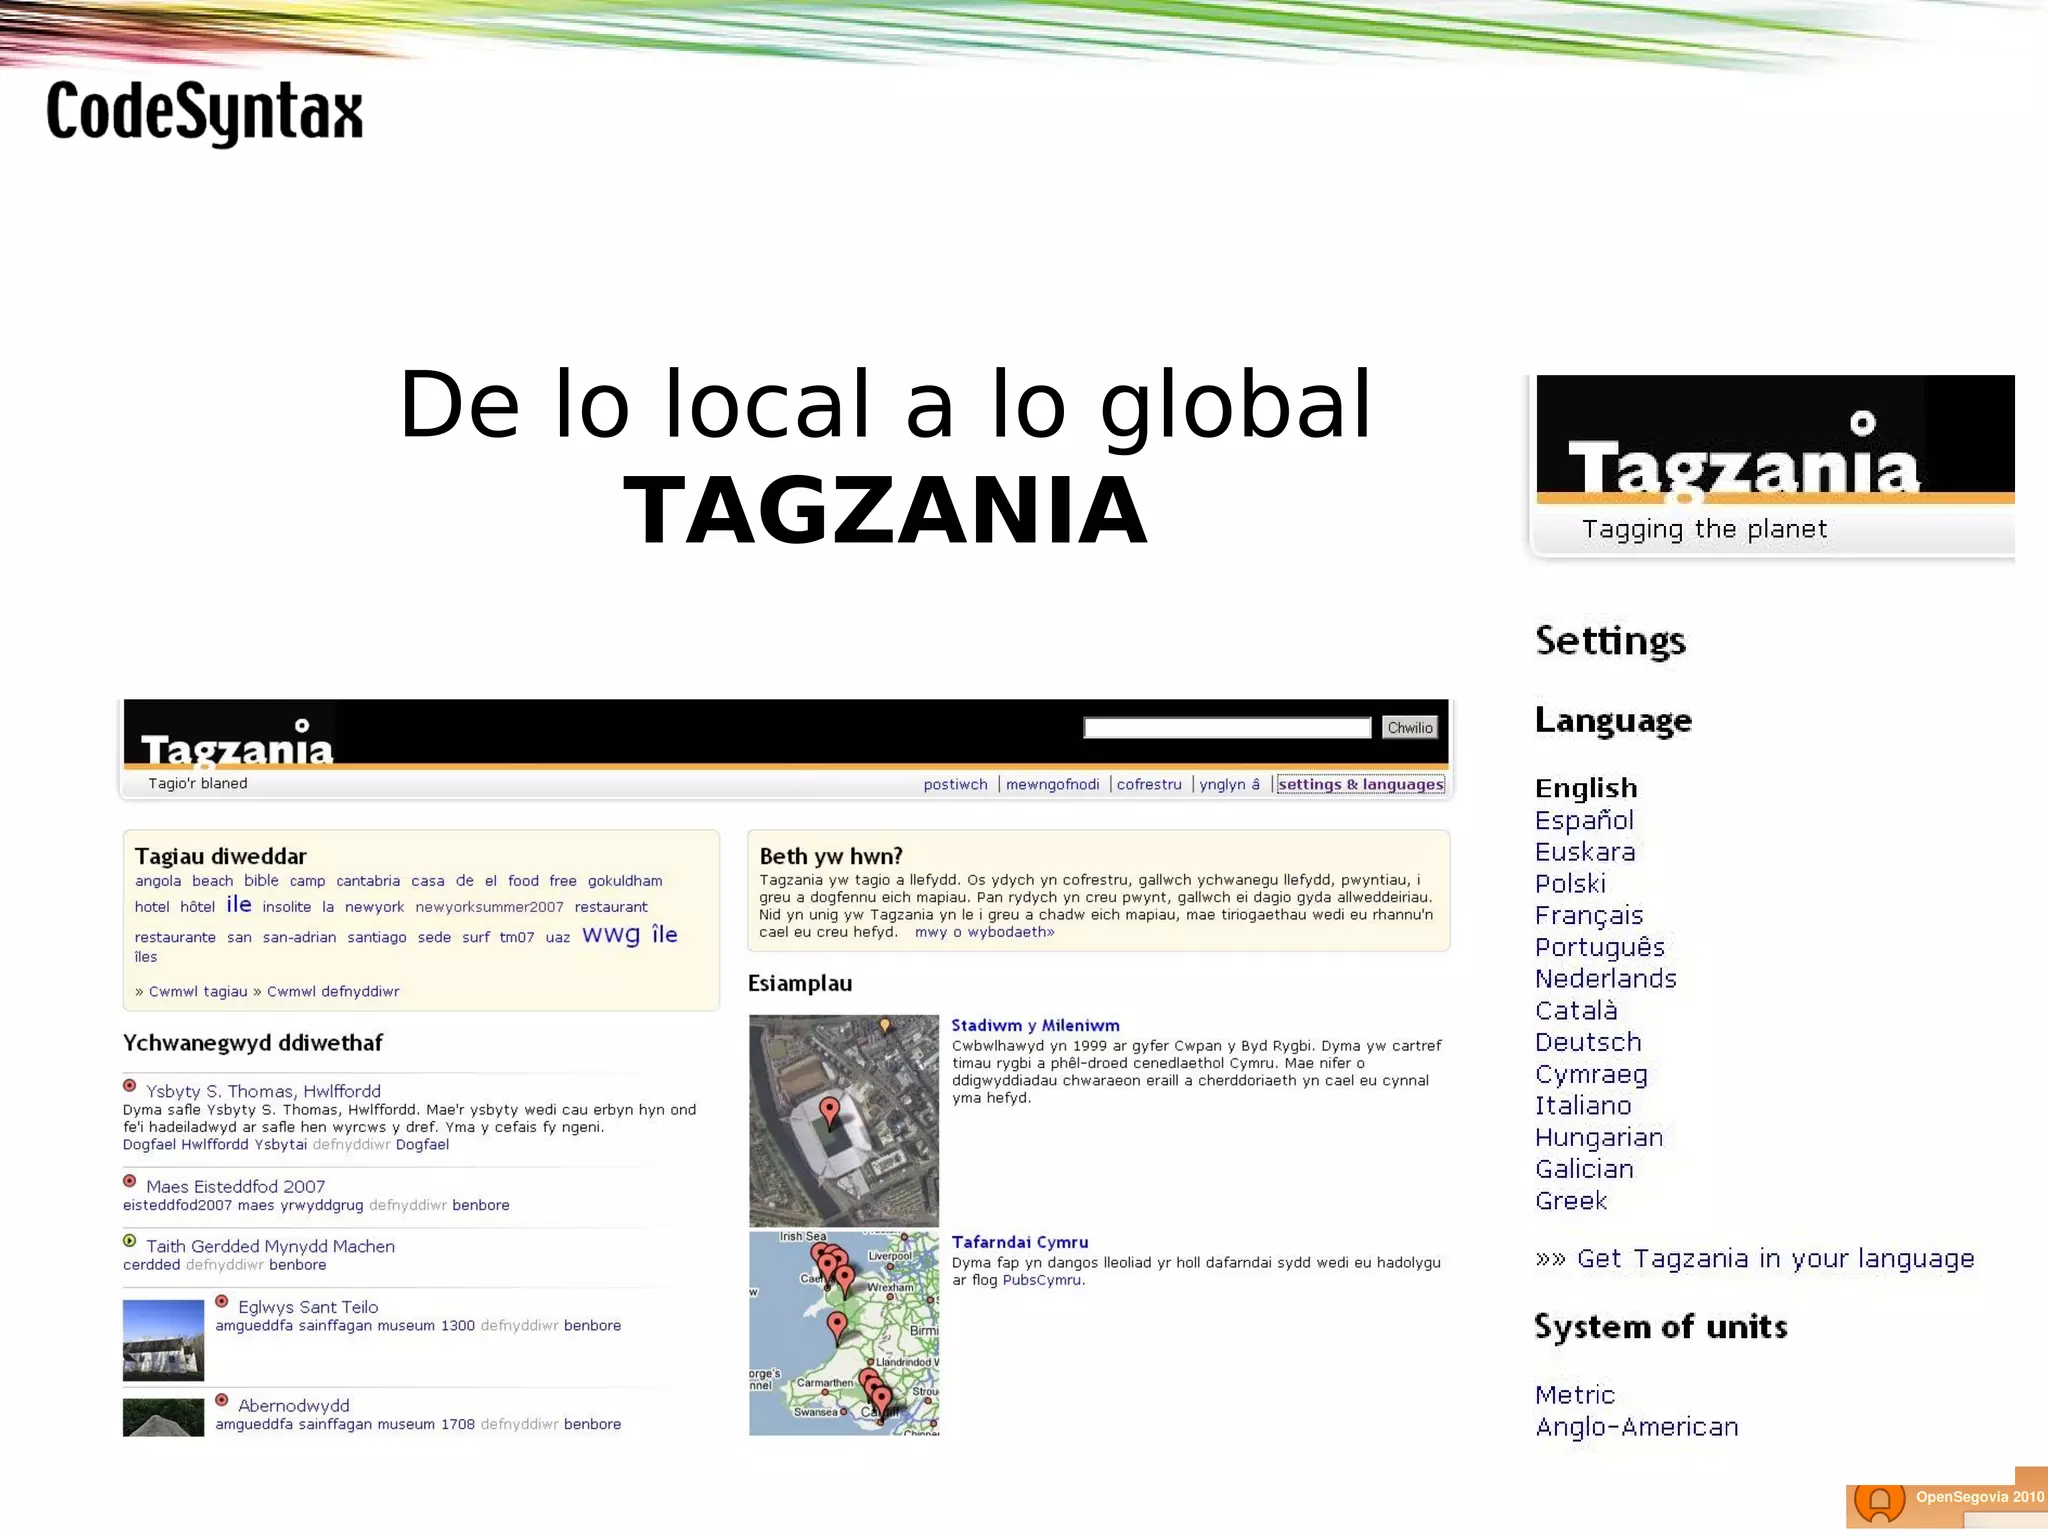Open Ysbyty S. Thomas, Hwlffordd entry
This screenshot has height=1536, width=2048.
(x=263, y=1091)
